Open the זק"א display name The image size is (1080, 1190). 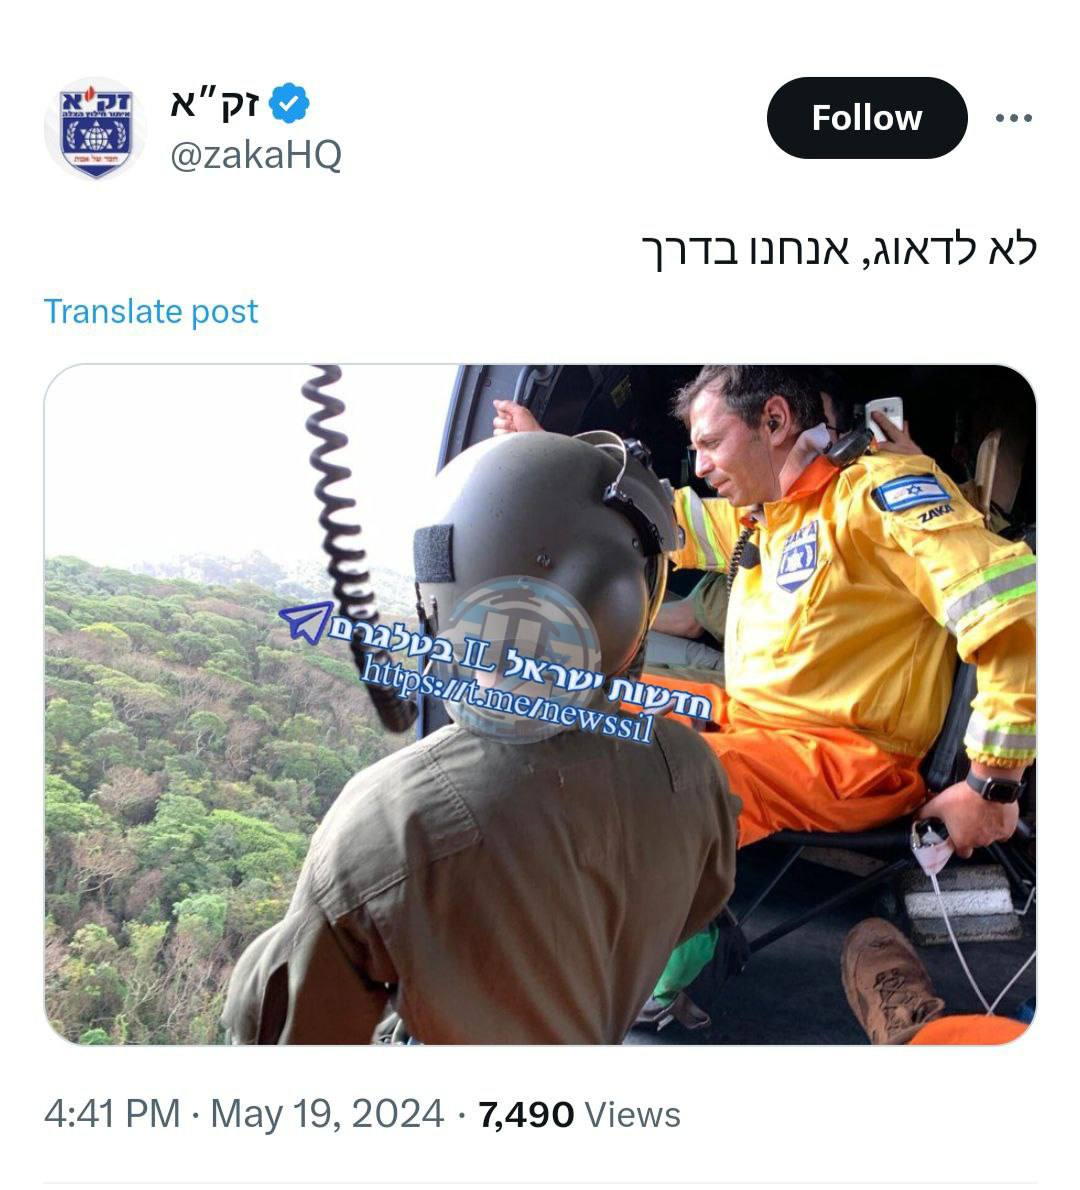tap(216, 103)
